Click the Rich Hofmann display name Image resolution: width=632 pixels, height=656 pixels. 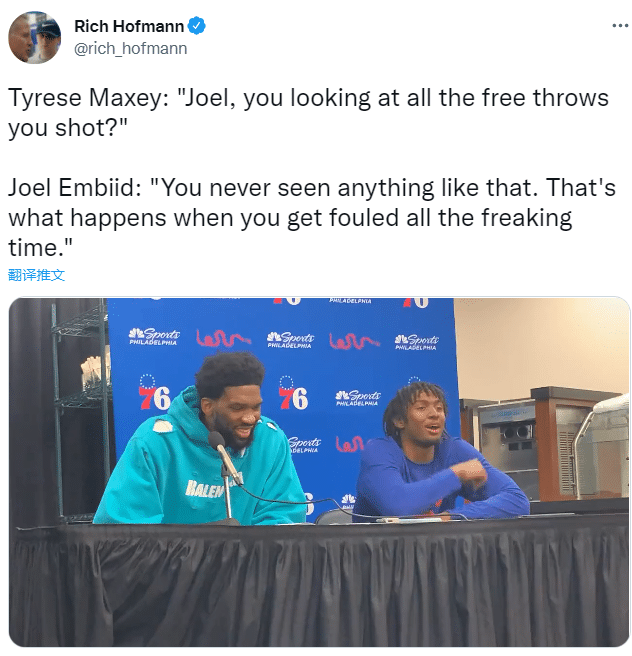coord(129,26)
